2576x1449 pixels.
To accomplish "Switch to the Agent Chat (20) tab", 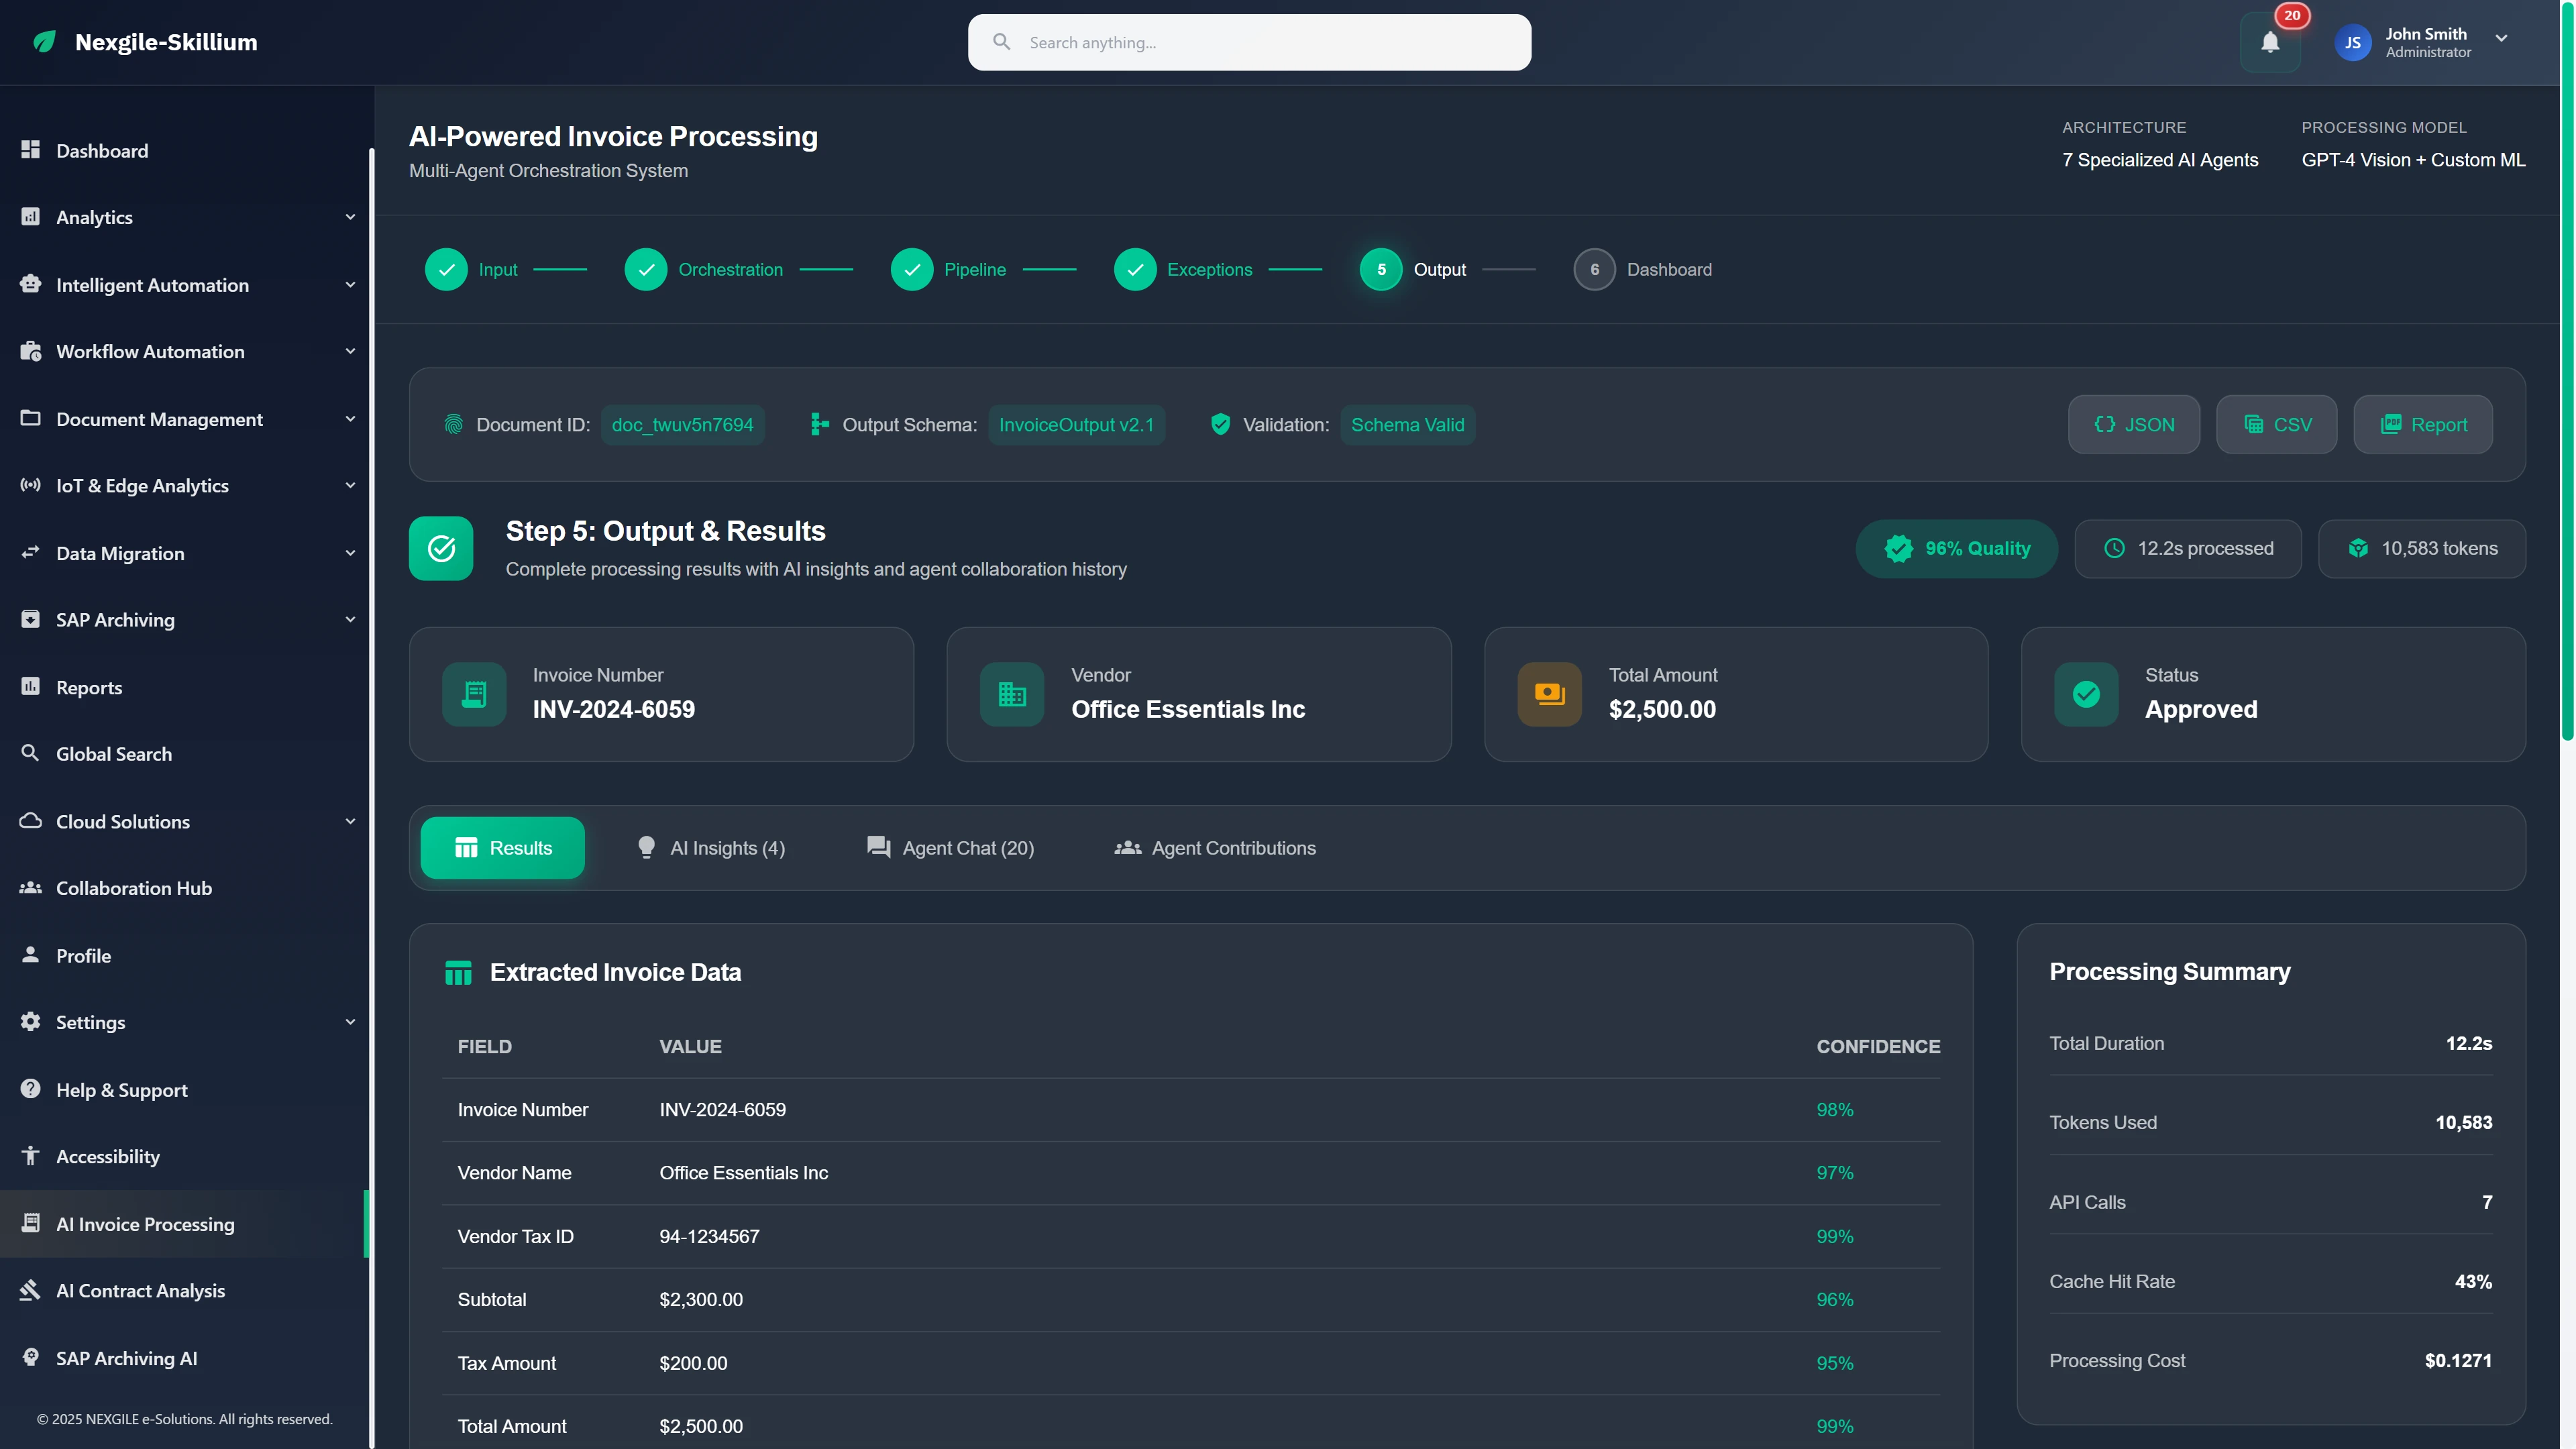I will (x=950, y=847).
